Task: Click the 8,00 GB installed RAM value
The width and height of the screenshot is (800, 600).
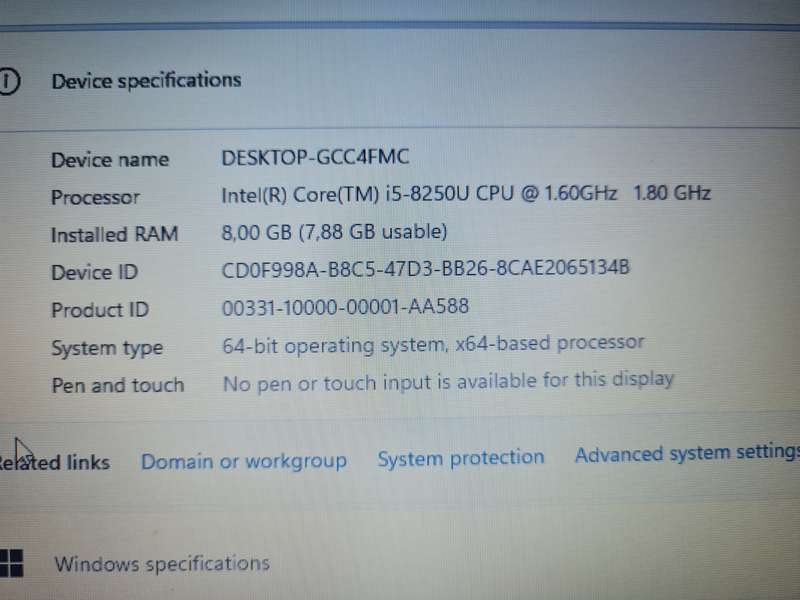Action: click(x=334, y=232)
